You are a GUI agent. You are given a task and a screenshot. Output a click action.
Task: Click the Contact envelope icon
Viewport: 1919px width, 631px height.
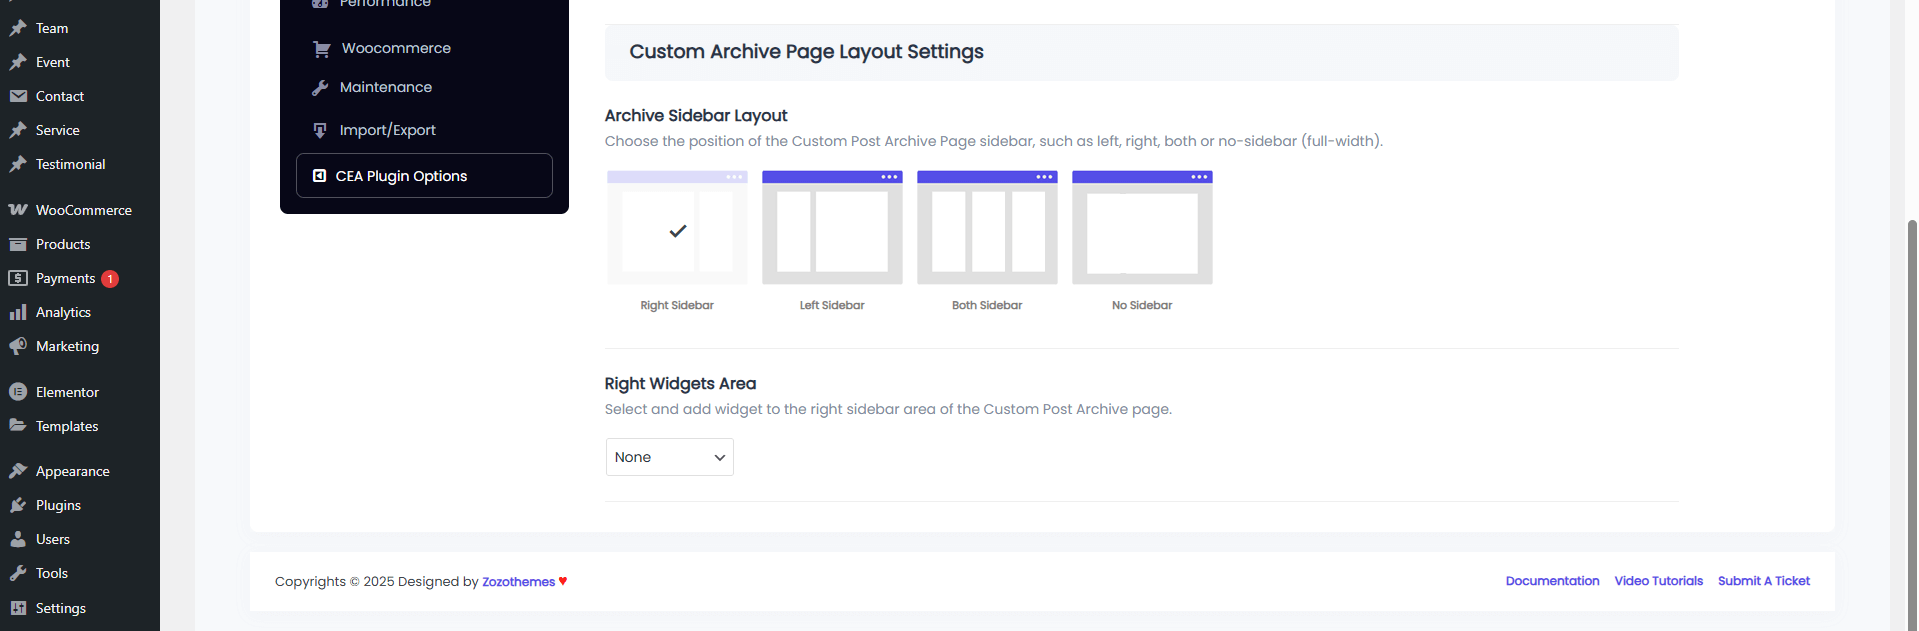tap(18, 96)
